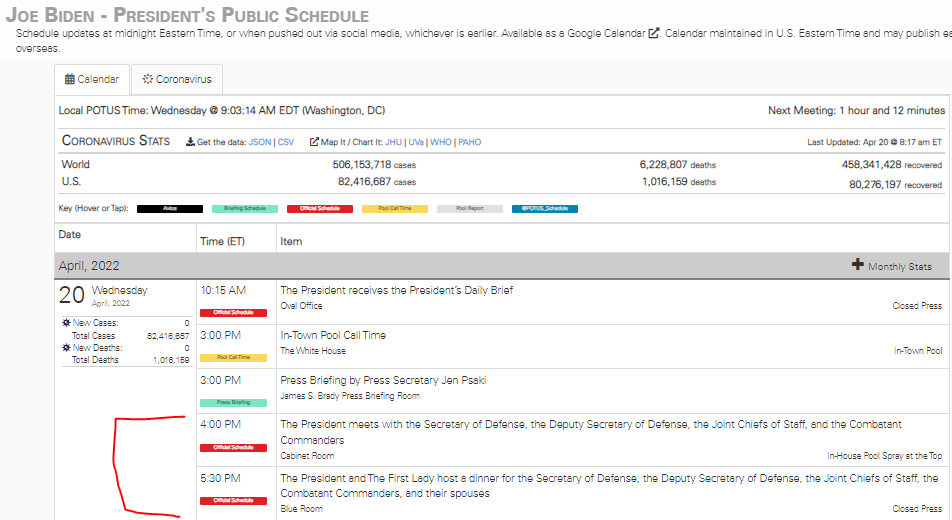Screen dimensions: 952x520
Task: Switch to the Coronavirus tab
Action: 177,80
